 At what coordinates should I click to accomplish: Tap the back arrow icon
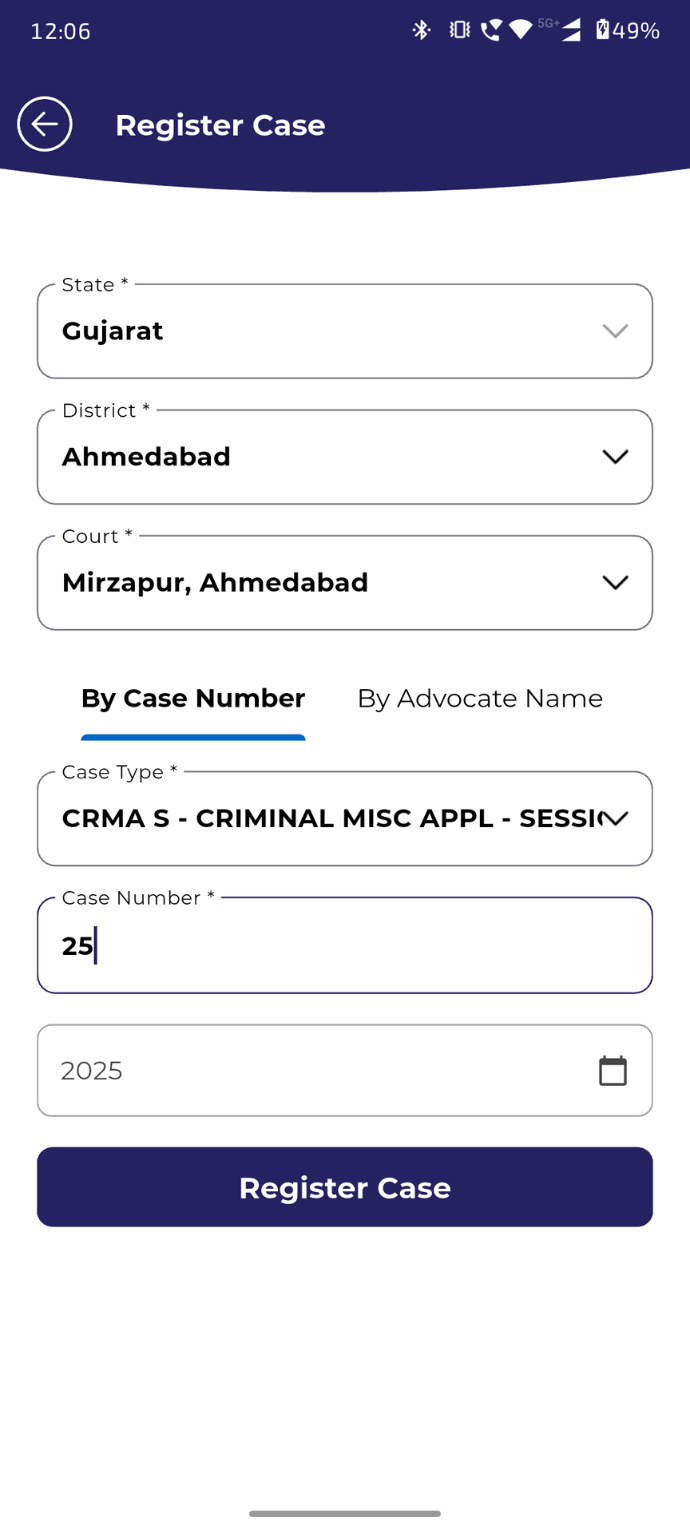click(45, 125)
